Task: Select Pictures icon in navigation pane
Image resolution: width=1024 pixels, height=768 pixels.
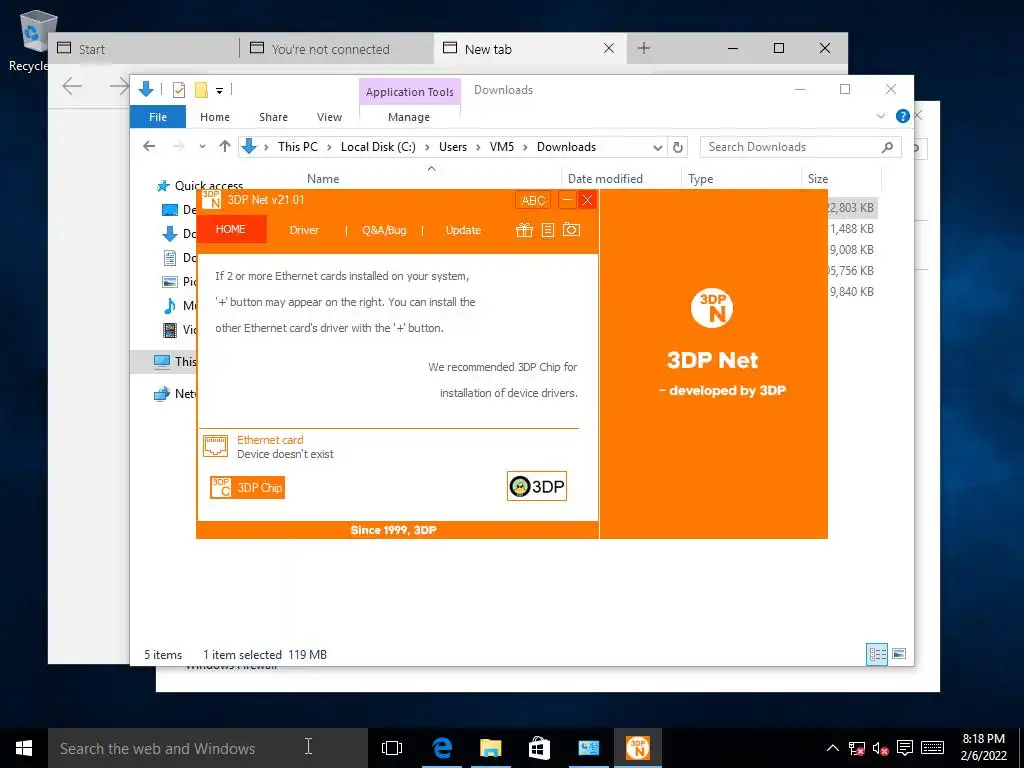Action: (170, 281)
